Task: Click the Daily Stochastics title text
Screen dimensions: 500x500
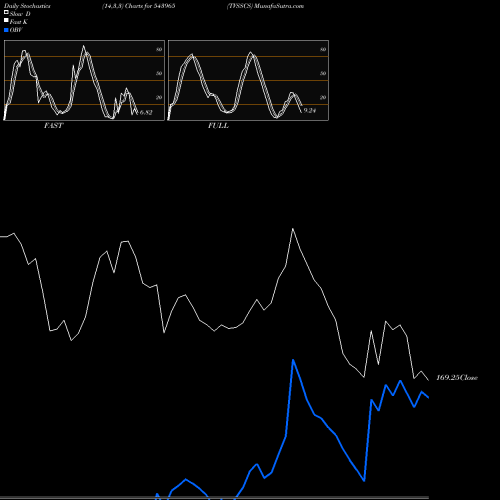Action: (x=27, y=6)
